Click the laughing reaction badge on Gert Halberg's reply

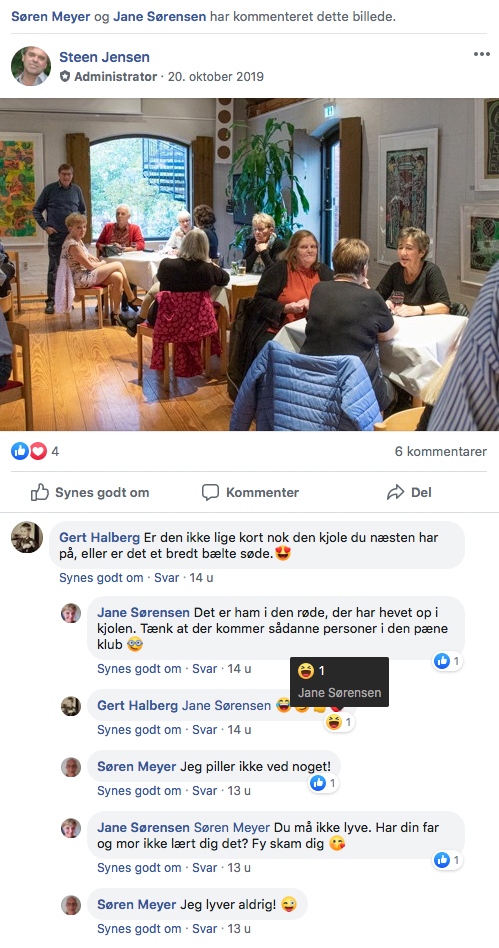click(x=339, y=722)
